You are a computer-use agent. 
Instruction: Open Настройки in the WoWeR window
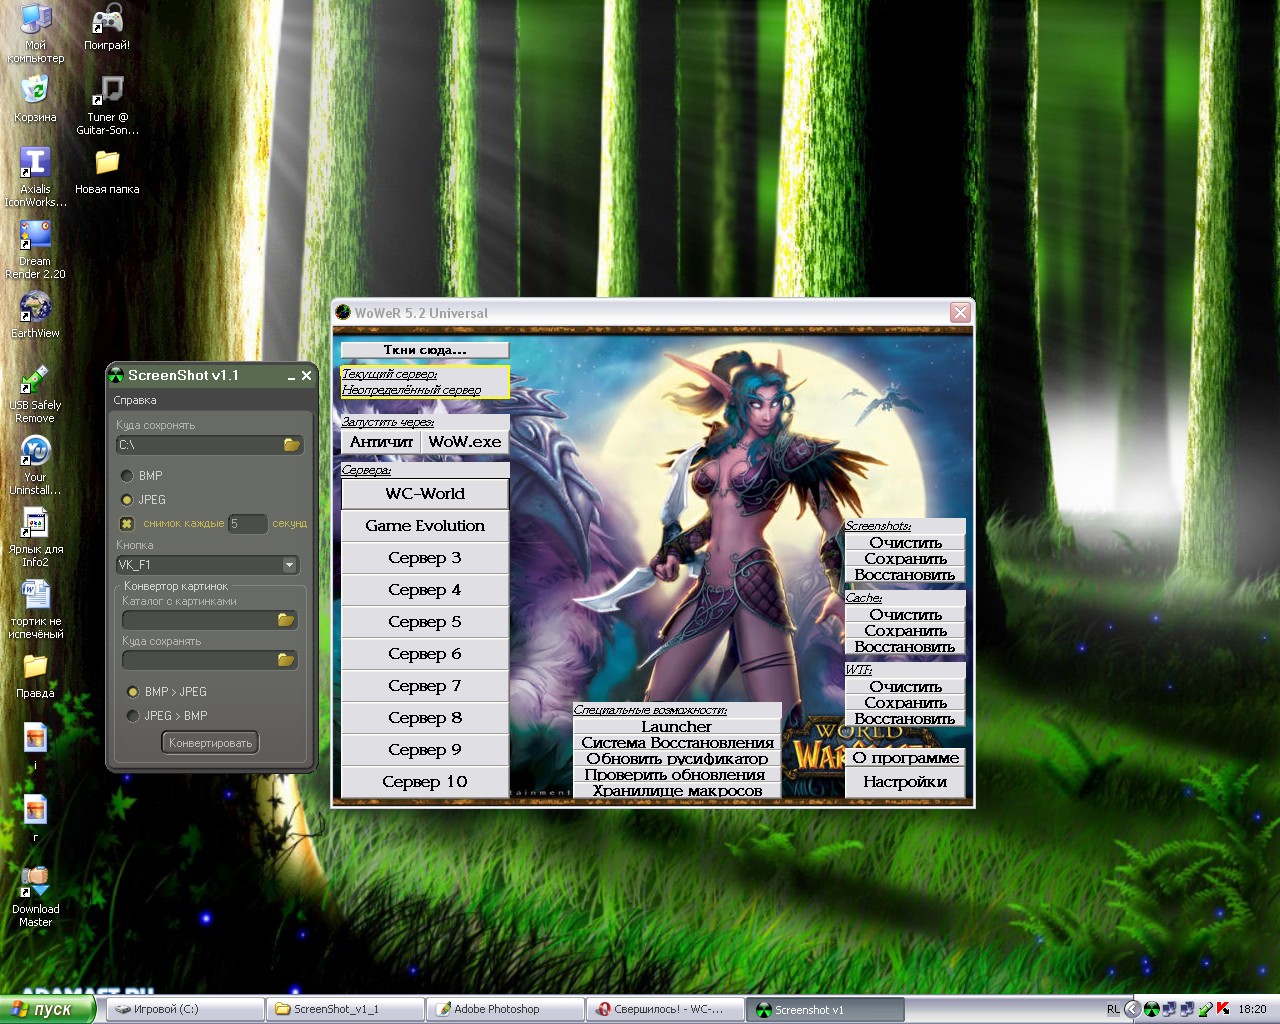tap(905, 782)
